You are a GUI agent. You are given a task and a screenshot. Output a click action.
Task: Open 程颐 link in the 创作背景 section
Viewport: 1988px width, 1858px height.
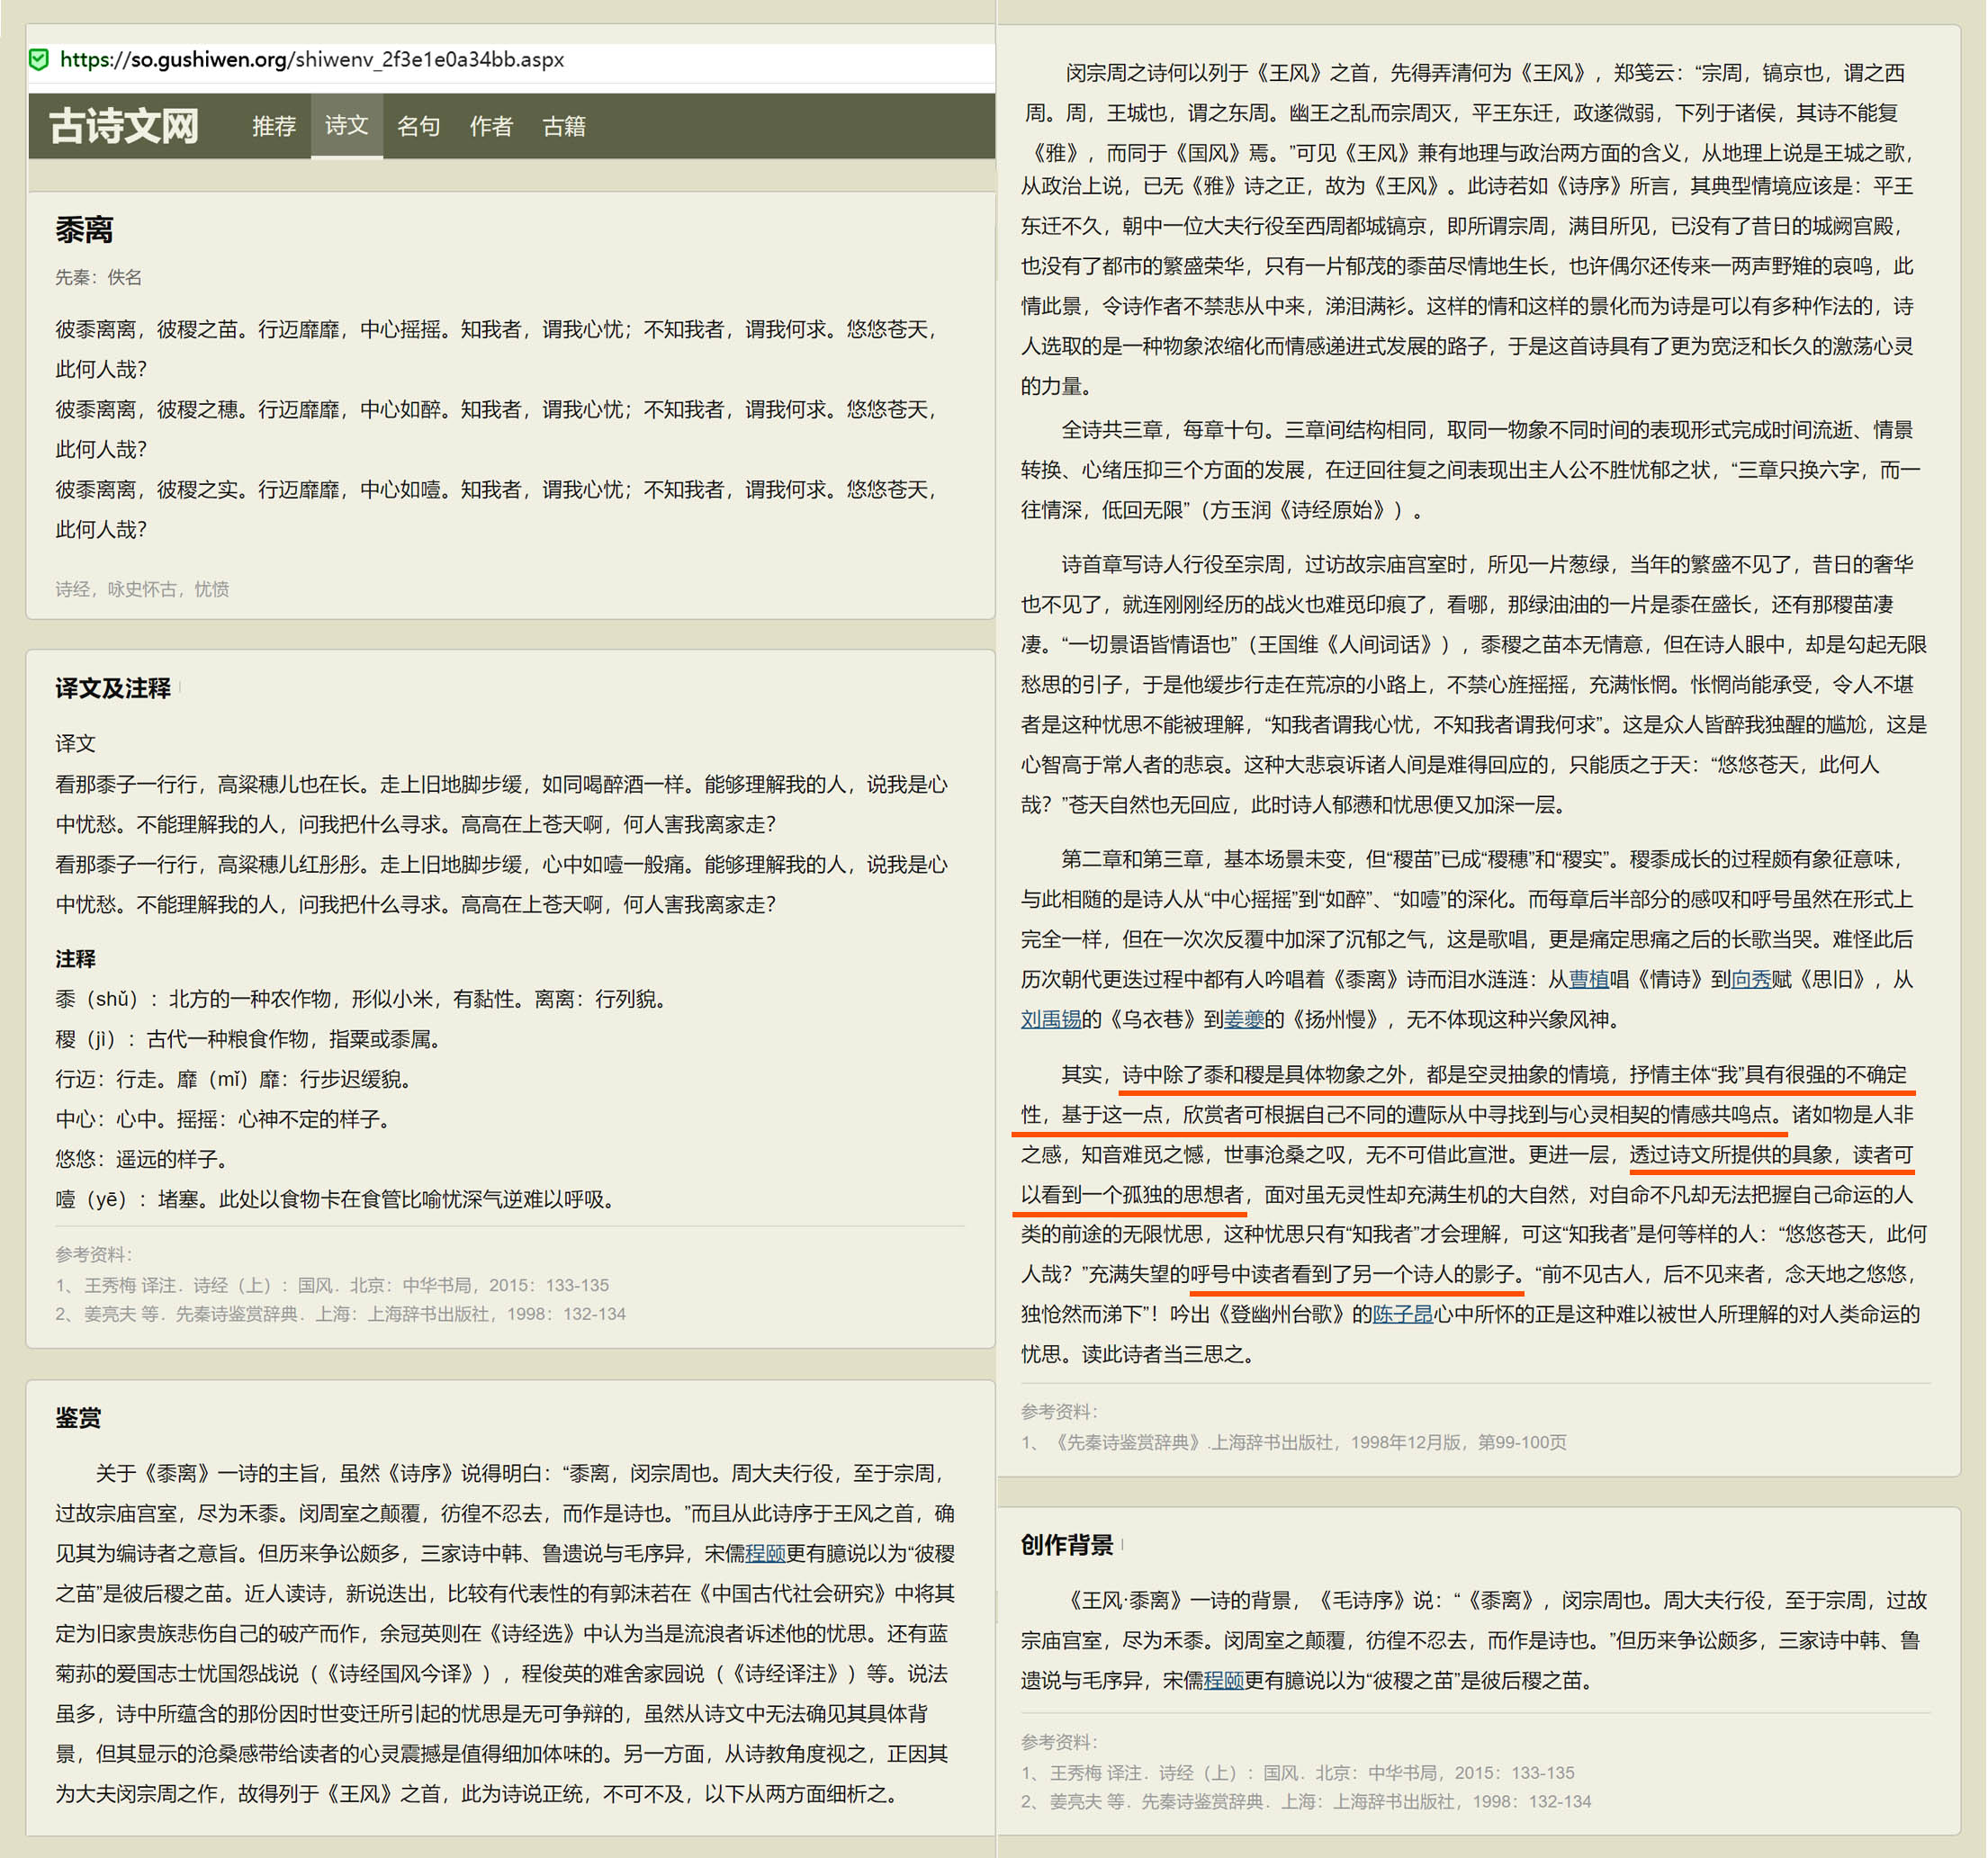tap(1223, 1680)
